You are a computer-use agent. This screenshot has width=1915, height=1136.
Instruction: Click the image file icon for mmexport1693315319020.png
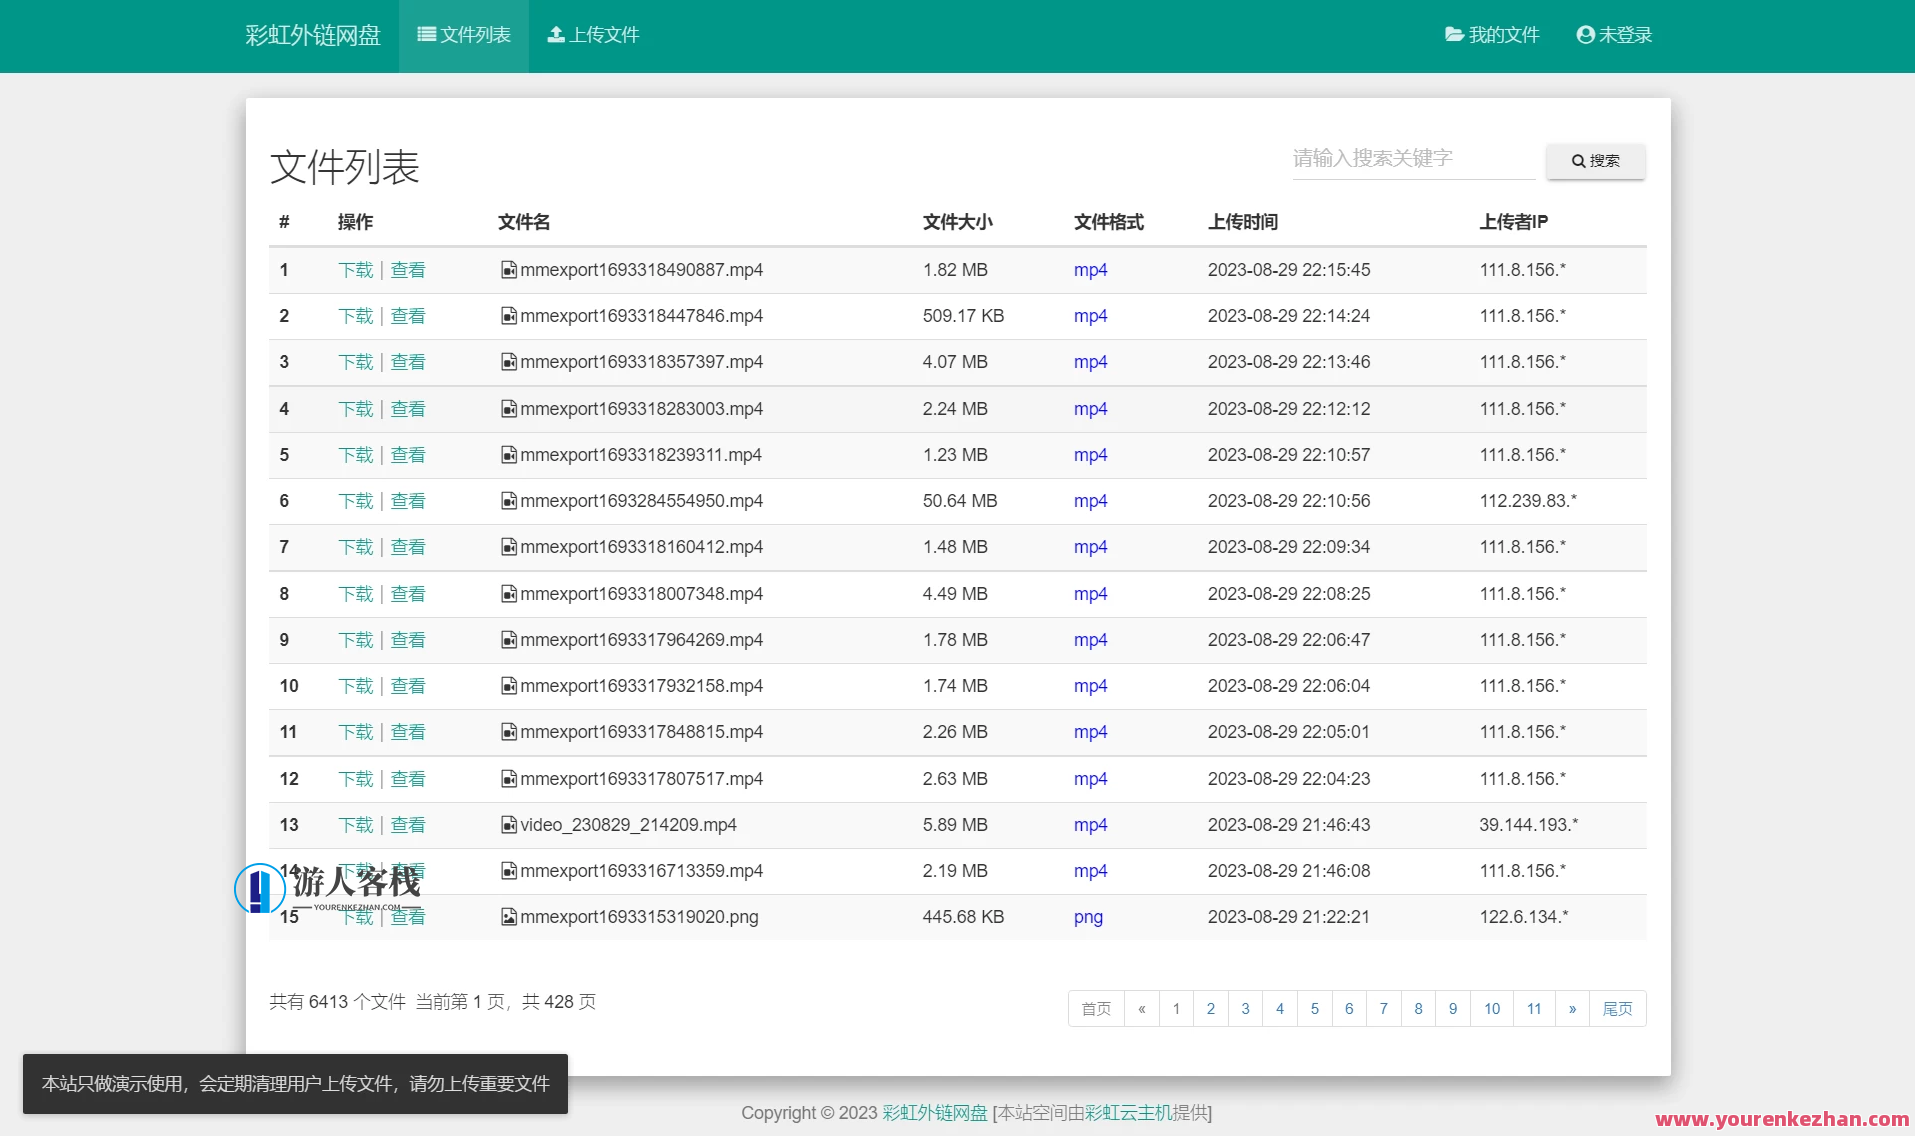click(x=508, y=916)
